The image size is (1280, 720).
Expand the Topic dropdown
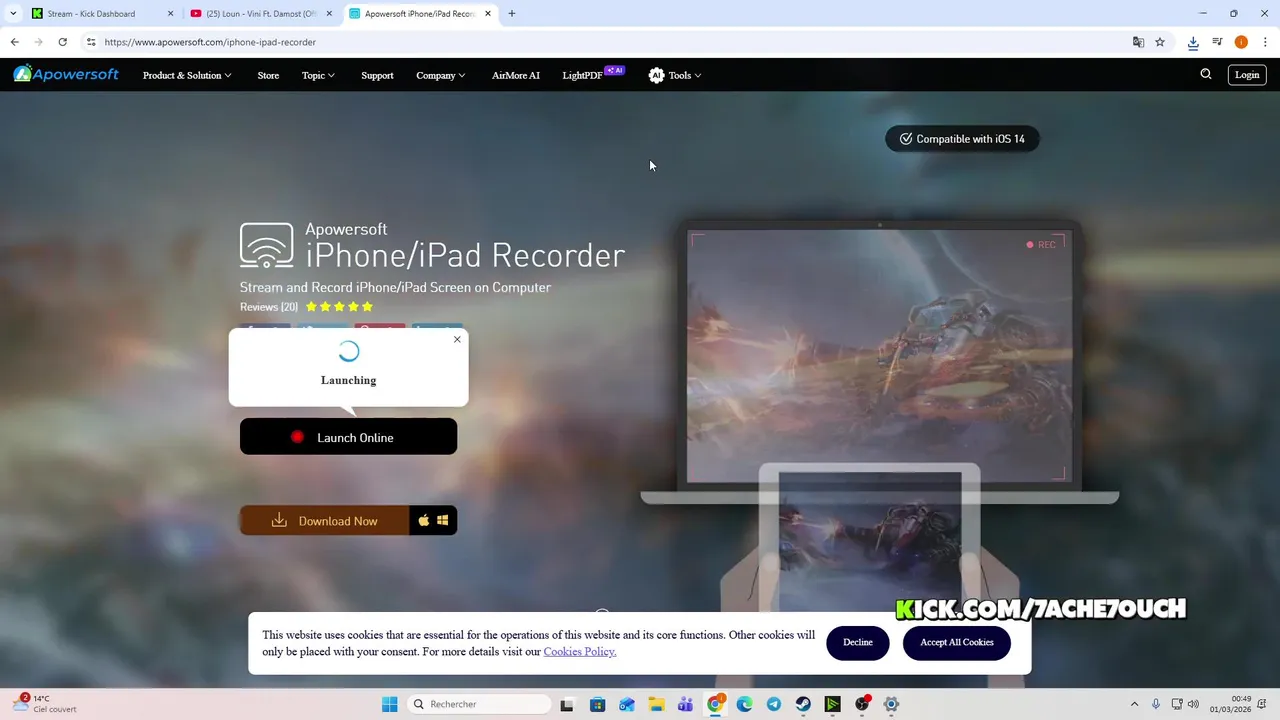pyautogui.click(x=318, y=75)
